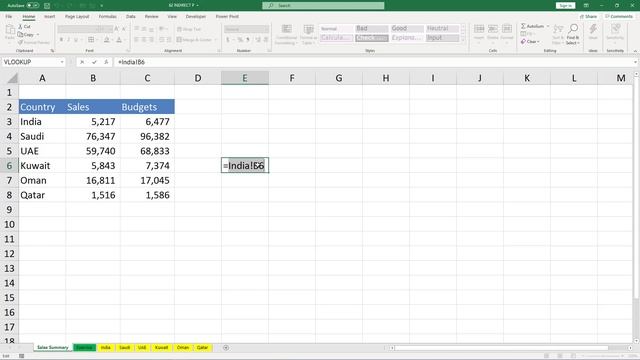Add new sheet with plus icon
The width and height of the screenshot is (640, 360).
coord(226,348)
